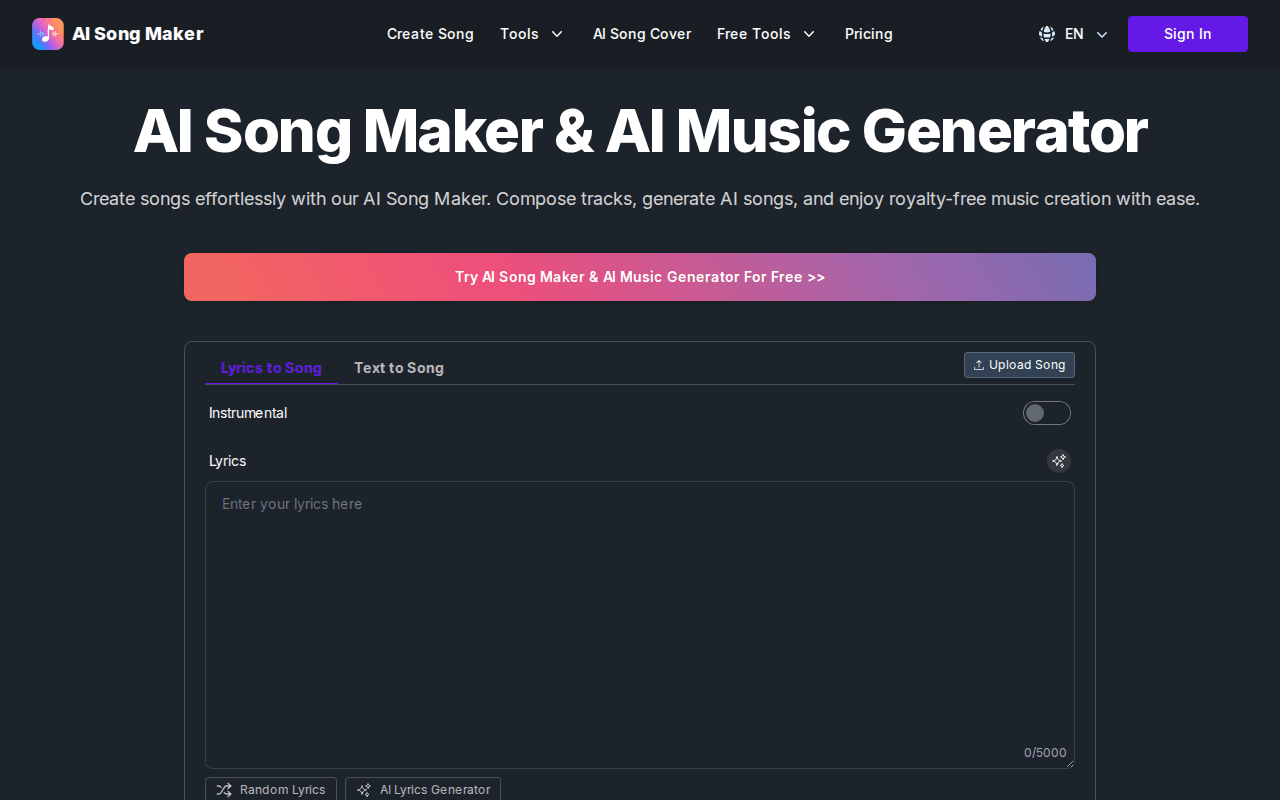Click the Sign In button
The height and width of the screenshot is (800, 1280).
pyautogui.click(x=1187, y=33)
